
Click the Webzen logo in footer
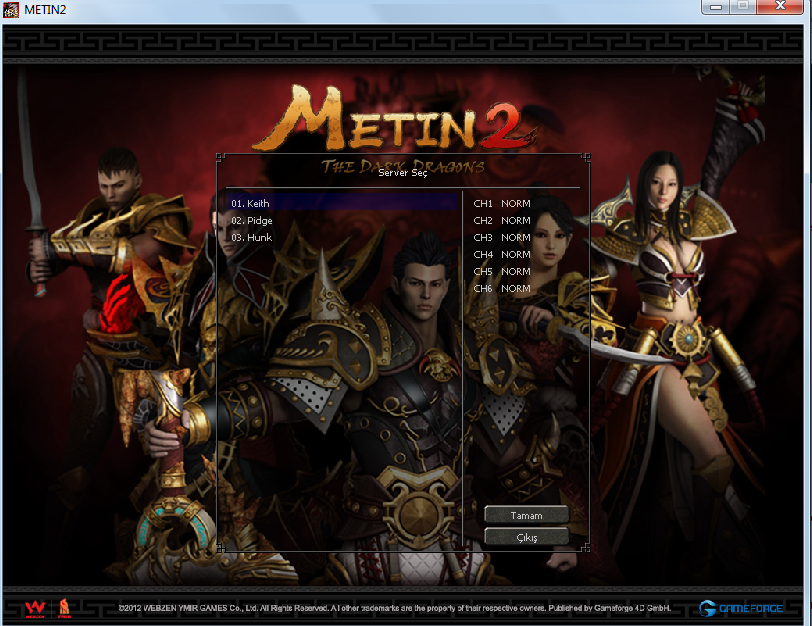[35, 608]
